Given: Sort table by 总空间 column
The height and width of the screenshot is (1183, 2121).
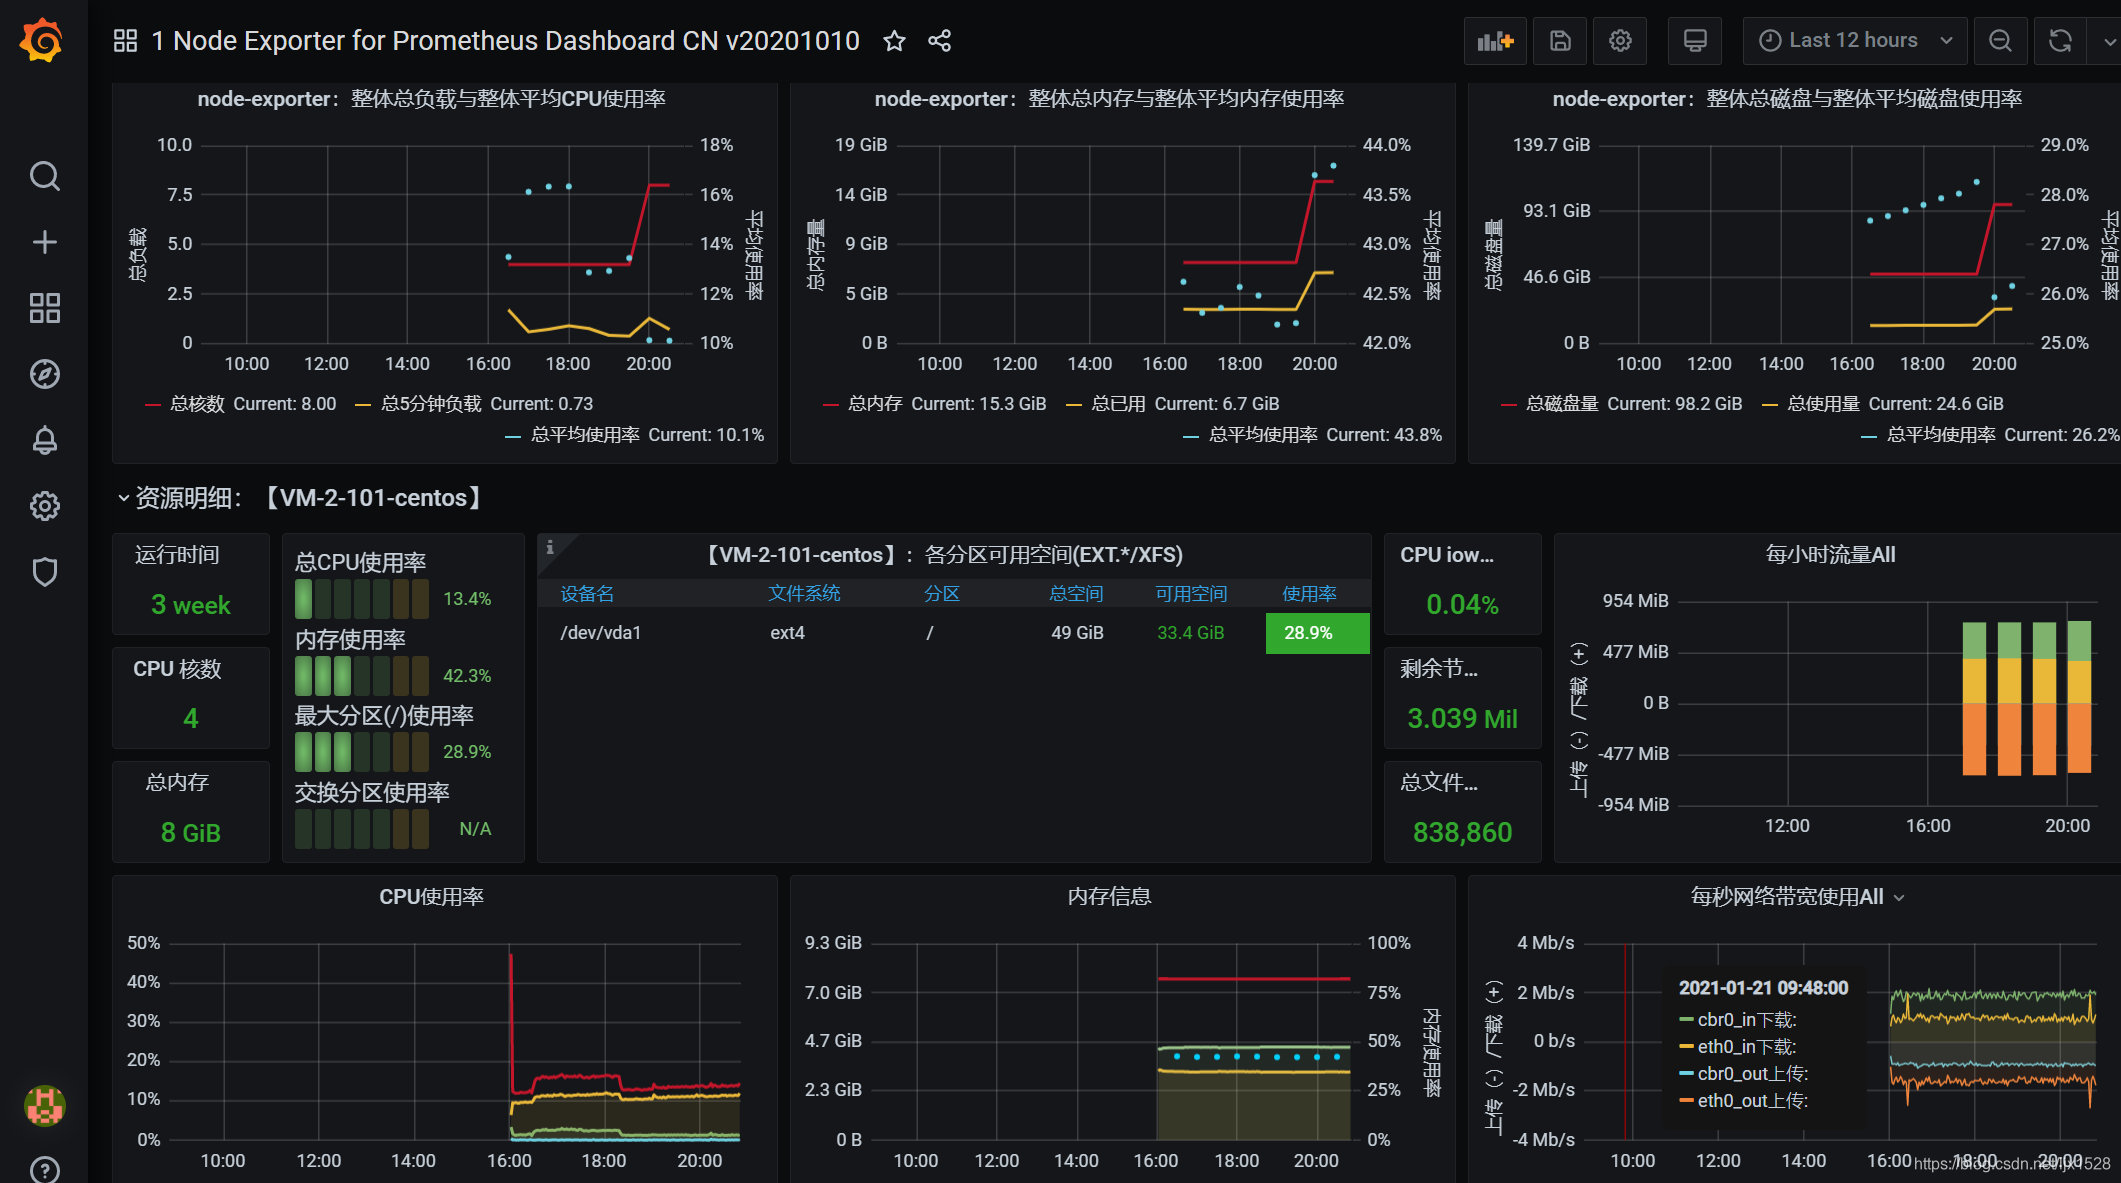Looking at the screenshot, I should pos(1076,594).
